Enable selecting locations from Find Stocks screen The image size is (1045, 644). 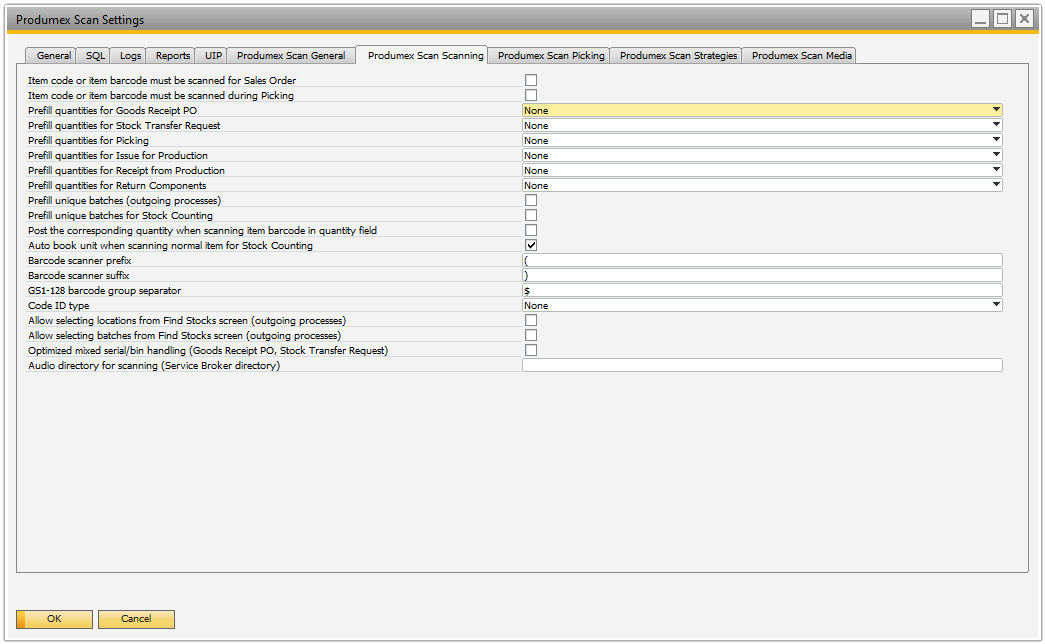point(530,321)
